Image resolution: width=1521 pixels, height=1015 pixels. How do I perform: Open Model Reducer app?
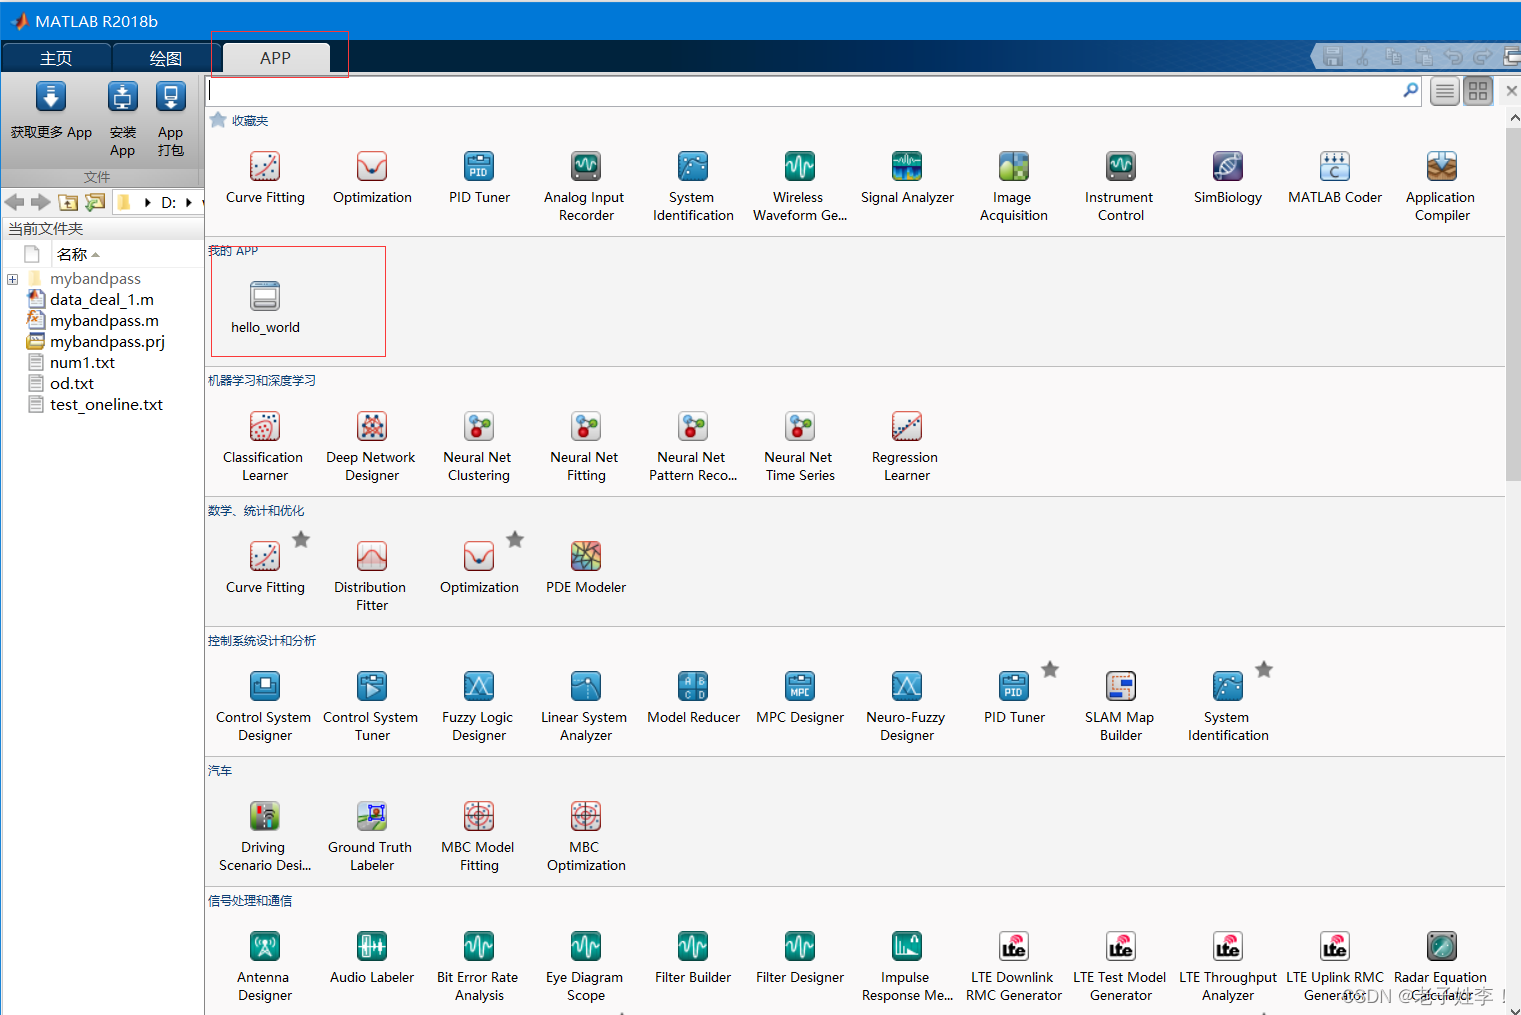click(x=693, y=698)
